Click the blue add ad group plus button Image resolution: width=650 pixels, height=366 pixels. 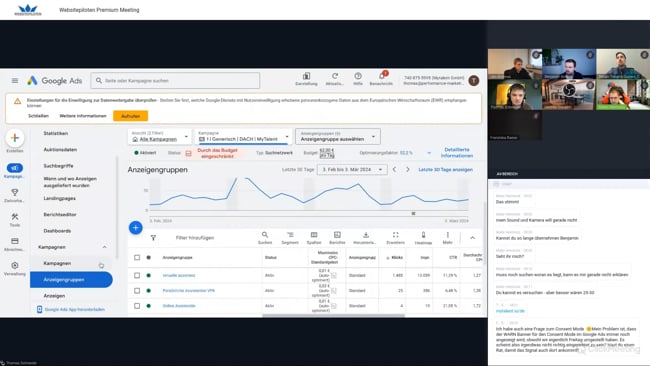pyautogui.click(x=136, y=228)
